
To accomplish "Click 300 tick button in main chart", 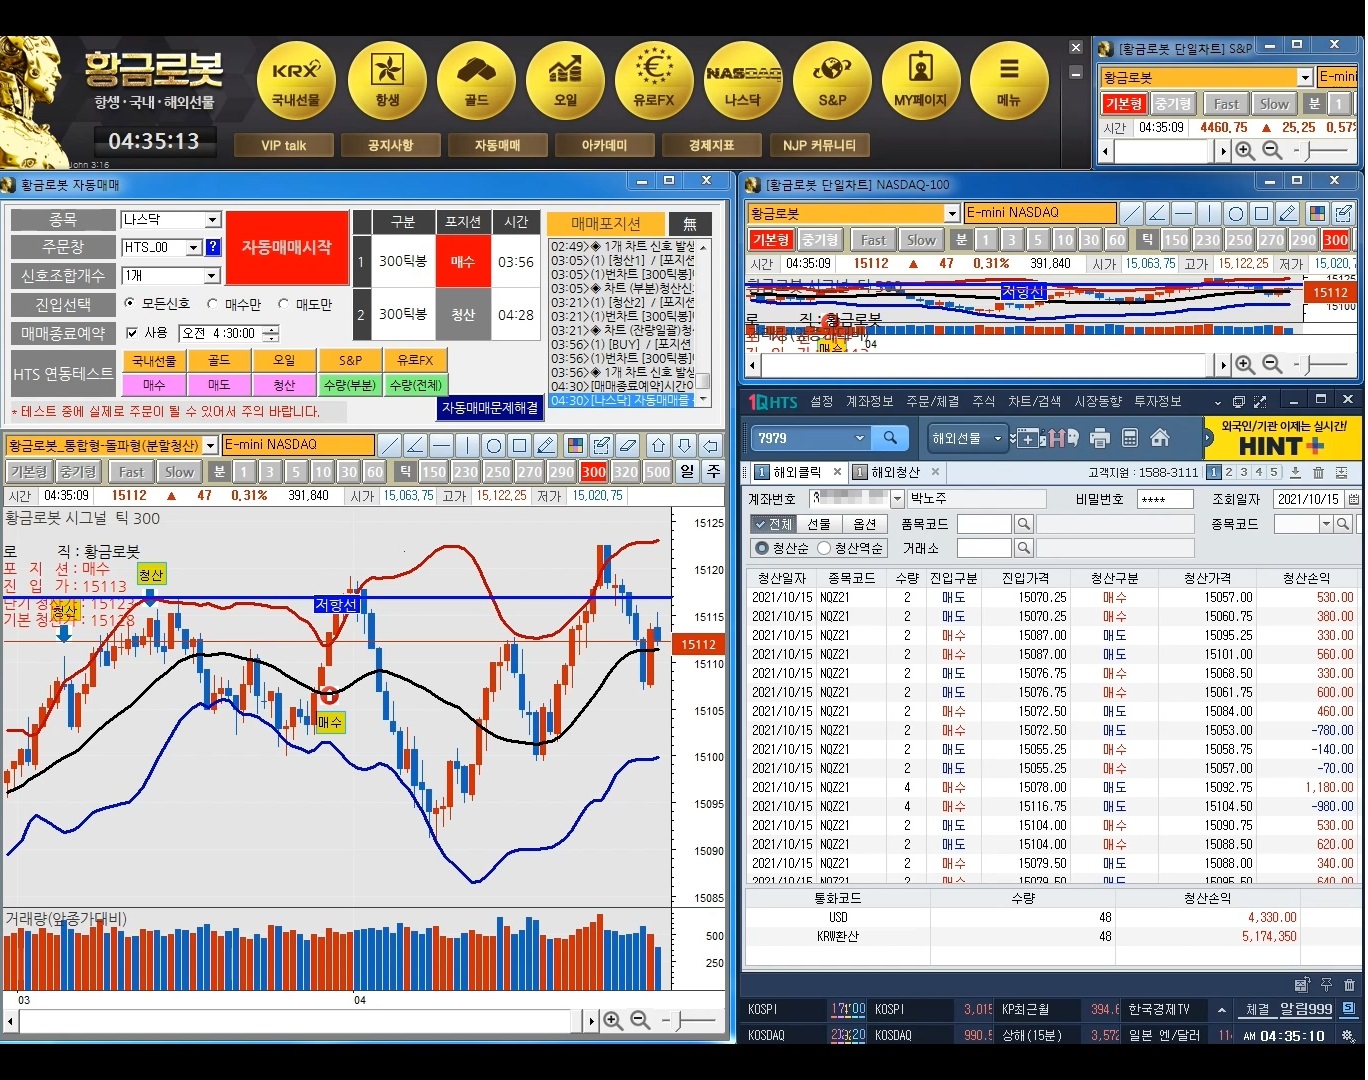I will click(x=594, y=472).
